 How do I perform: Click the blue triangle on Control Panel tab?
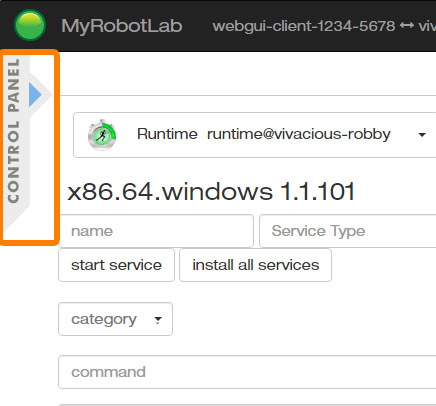click(35, 95)
